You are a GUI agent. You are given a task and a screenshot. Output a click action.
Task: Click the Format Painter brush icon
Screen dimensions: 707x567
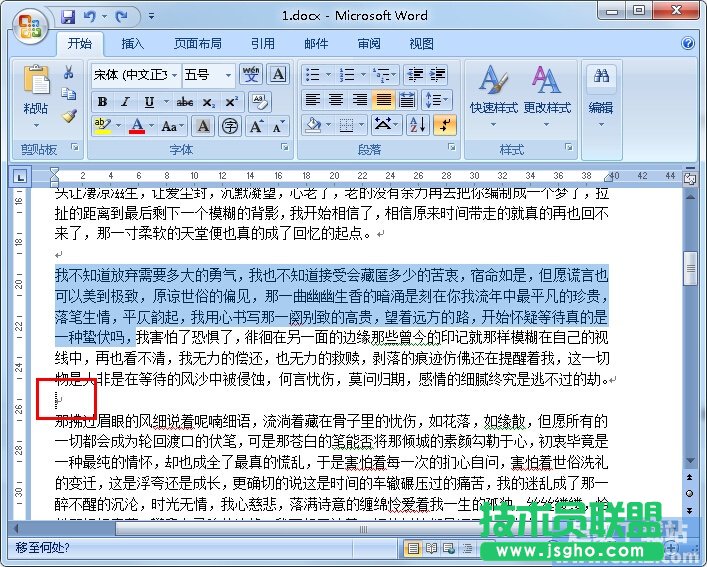(x=69, y=116)
